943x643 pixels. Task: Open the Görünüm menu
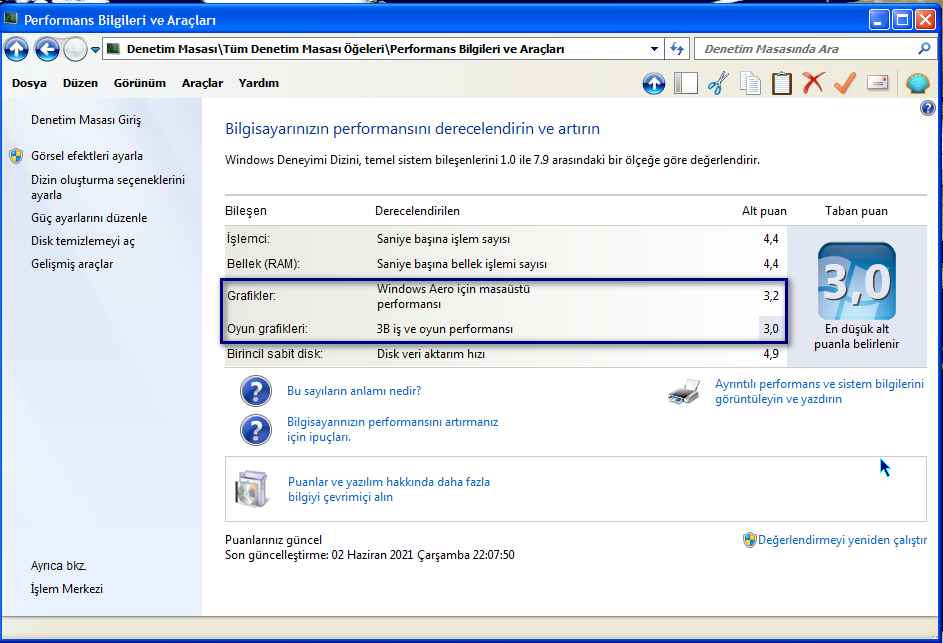pyautogui.click(x=140, y=83)
